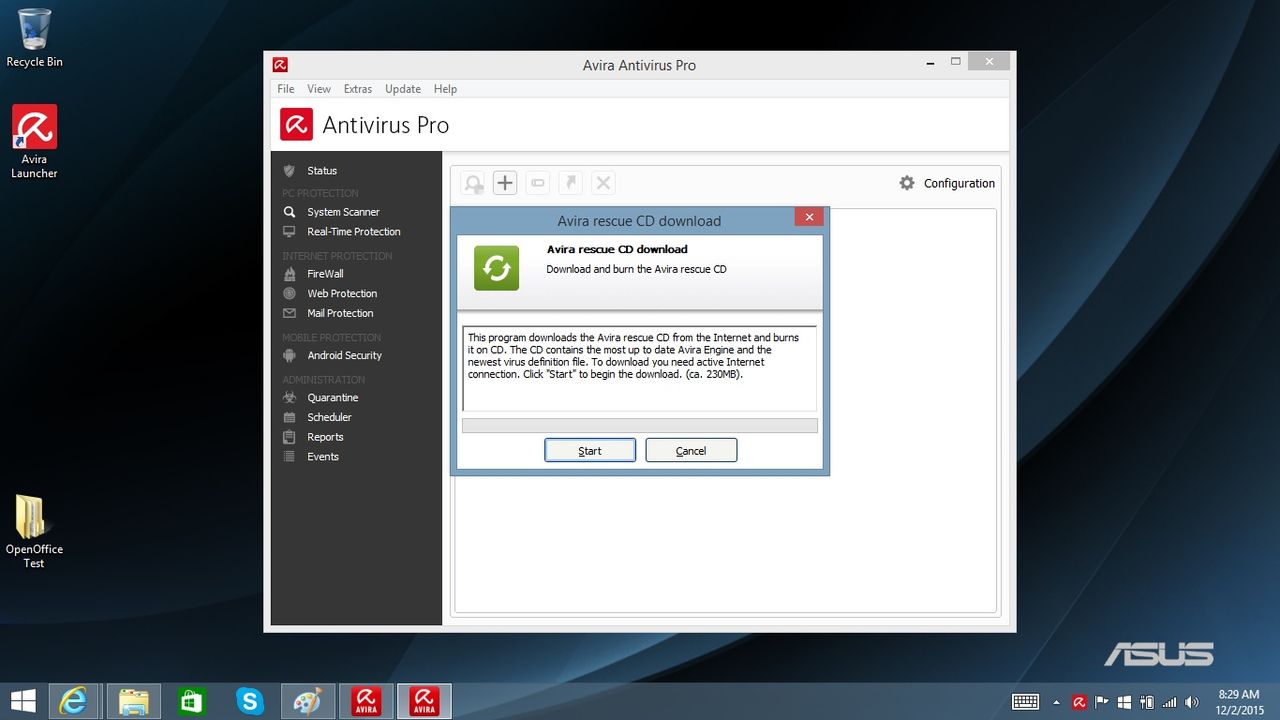Viewport: 1280px width, 720px height.
Task: Open the Update menu
Action: click(403, 89)
